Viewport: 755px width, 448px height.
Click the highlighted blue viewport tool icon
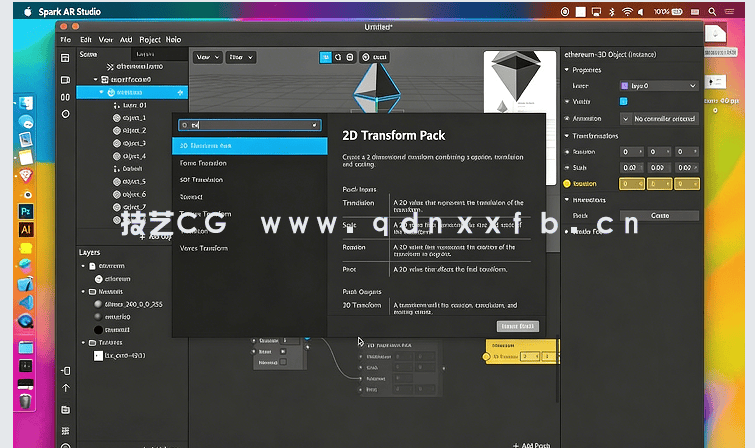coord(325,58)
